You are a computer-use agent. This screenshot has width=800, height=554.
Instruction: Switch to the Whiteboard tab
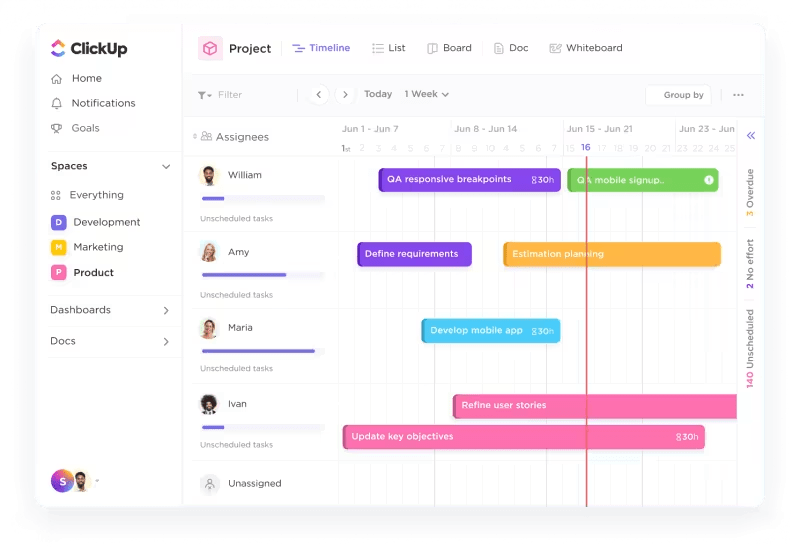[x=586, y=48]
